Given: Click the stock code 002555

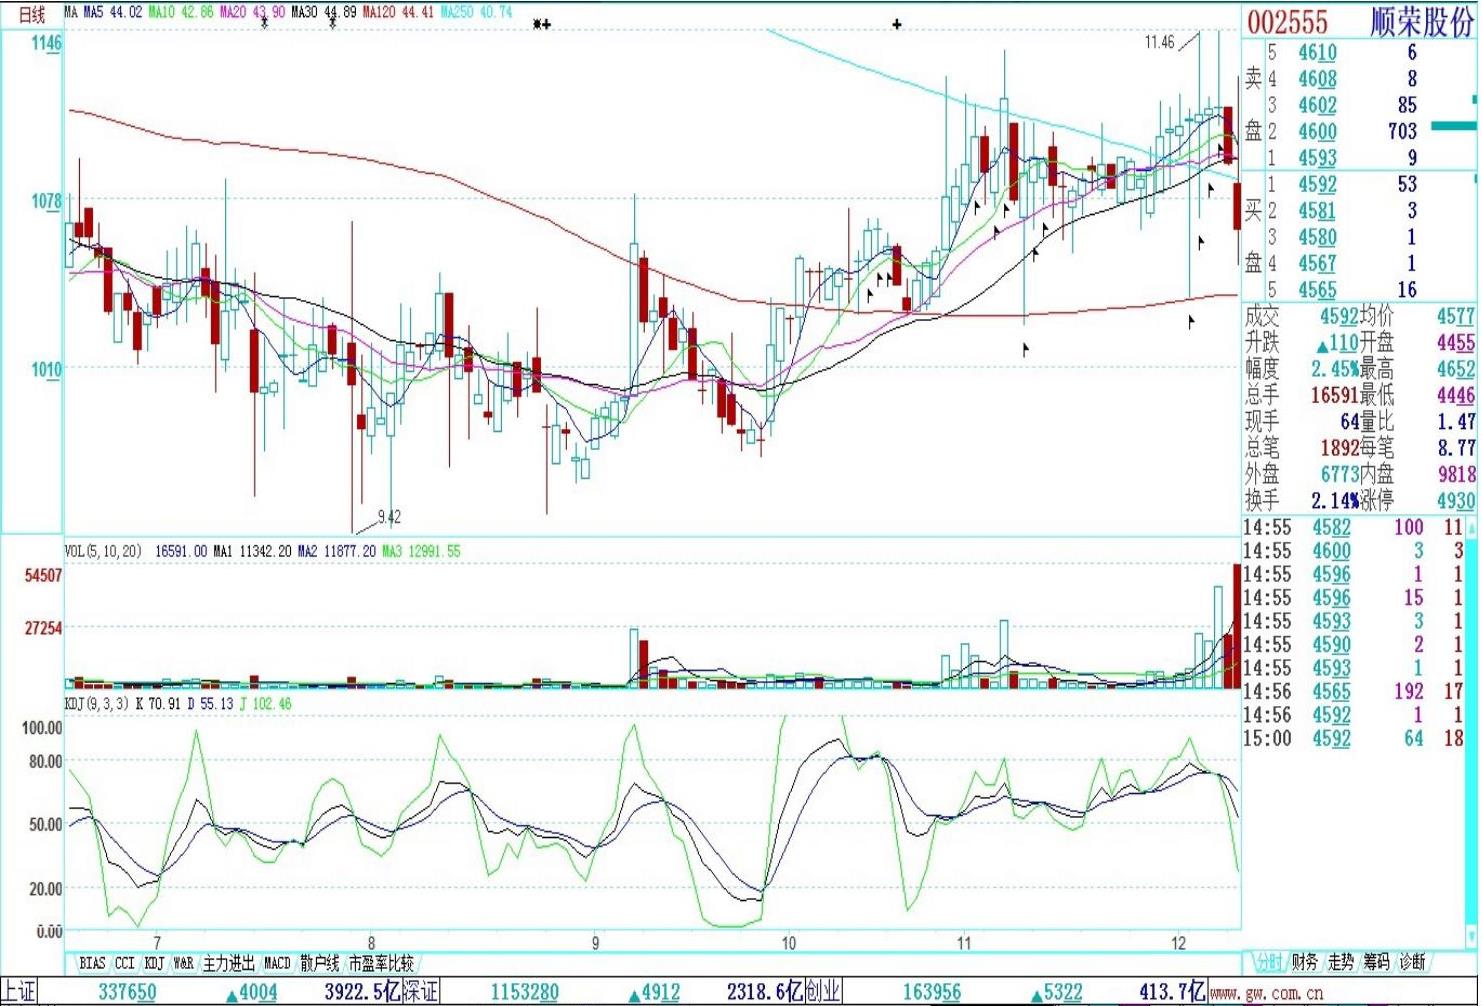Looking at the screenshot, I should [1288, 22].
